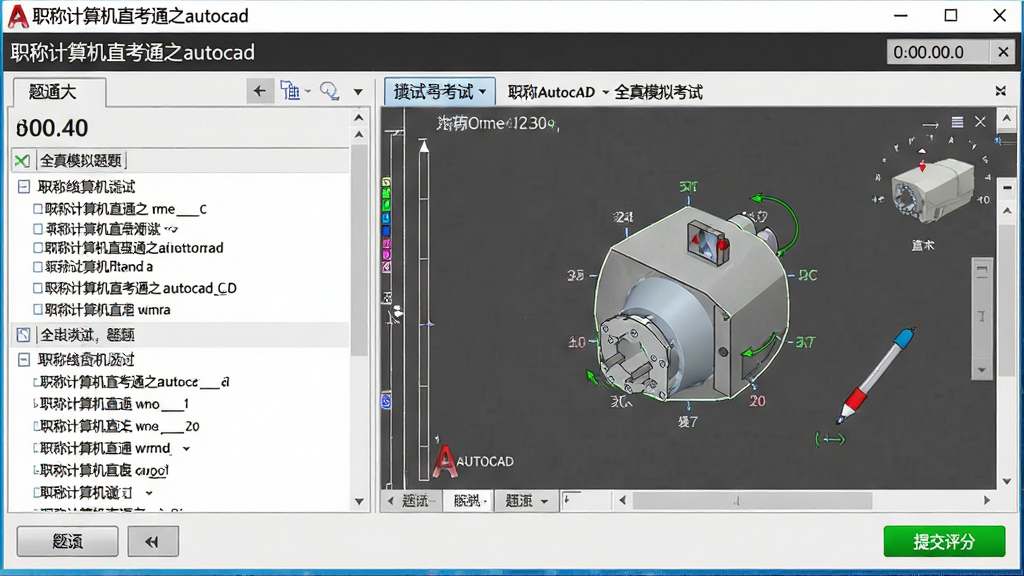Click the green 提交评分 submit button
The width and height of the screenshot is (1024, 576).
(x=944, y=541)
